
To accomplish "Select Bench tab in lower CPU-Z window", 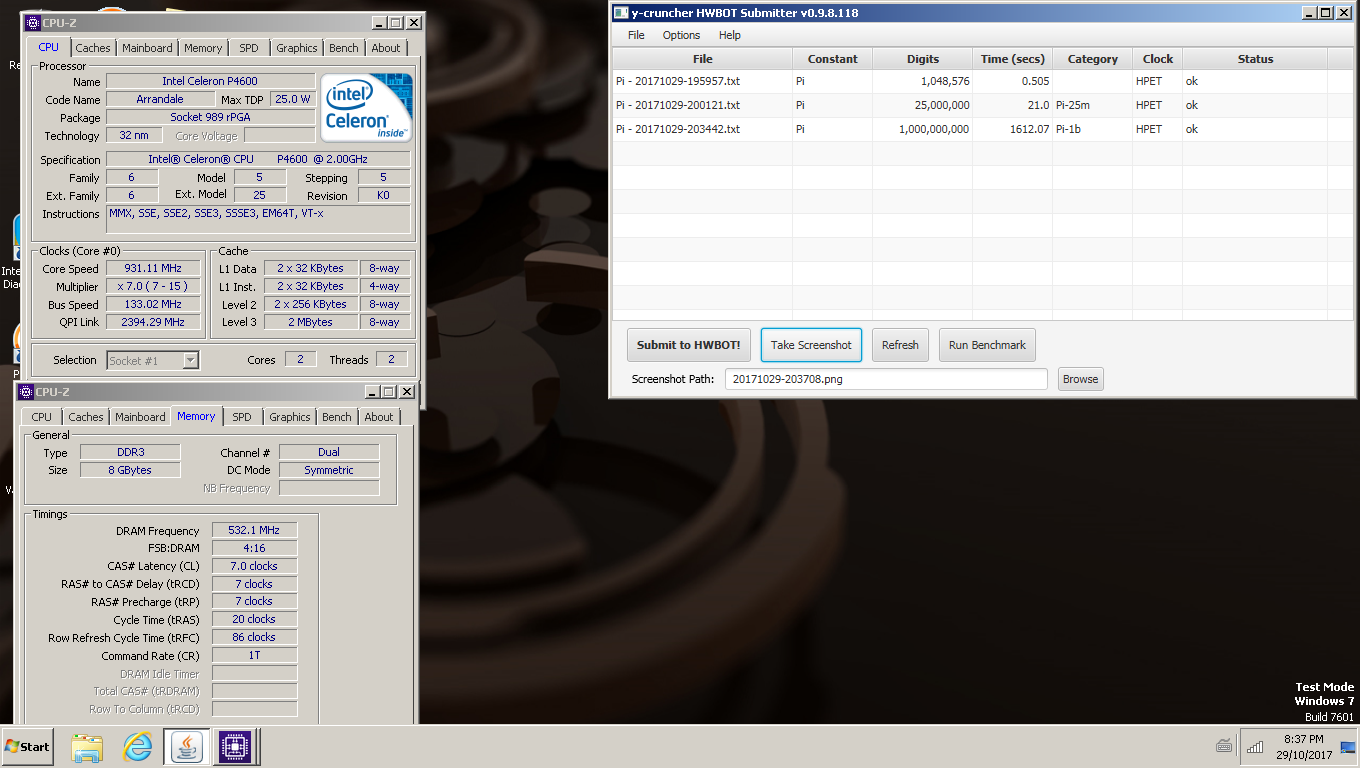I will pos(337,417).
